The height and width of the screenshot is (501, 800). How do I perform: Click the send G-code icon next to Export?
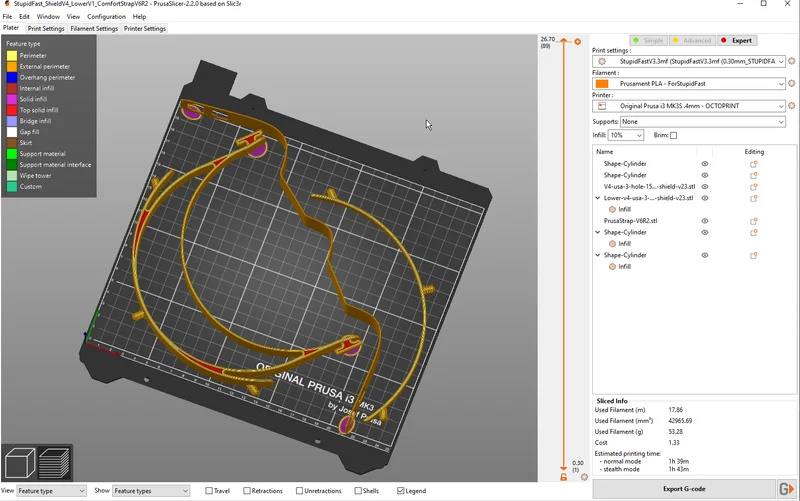pyautogui.click(x=786, y=489)
